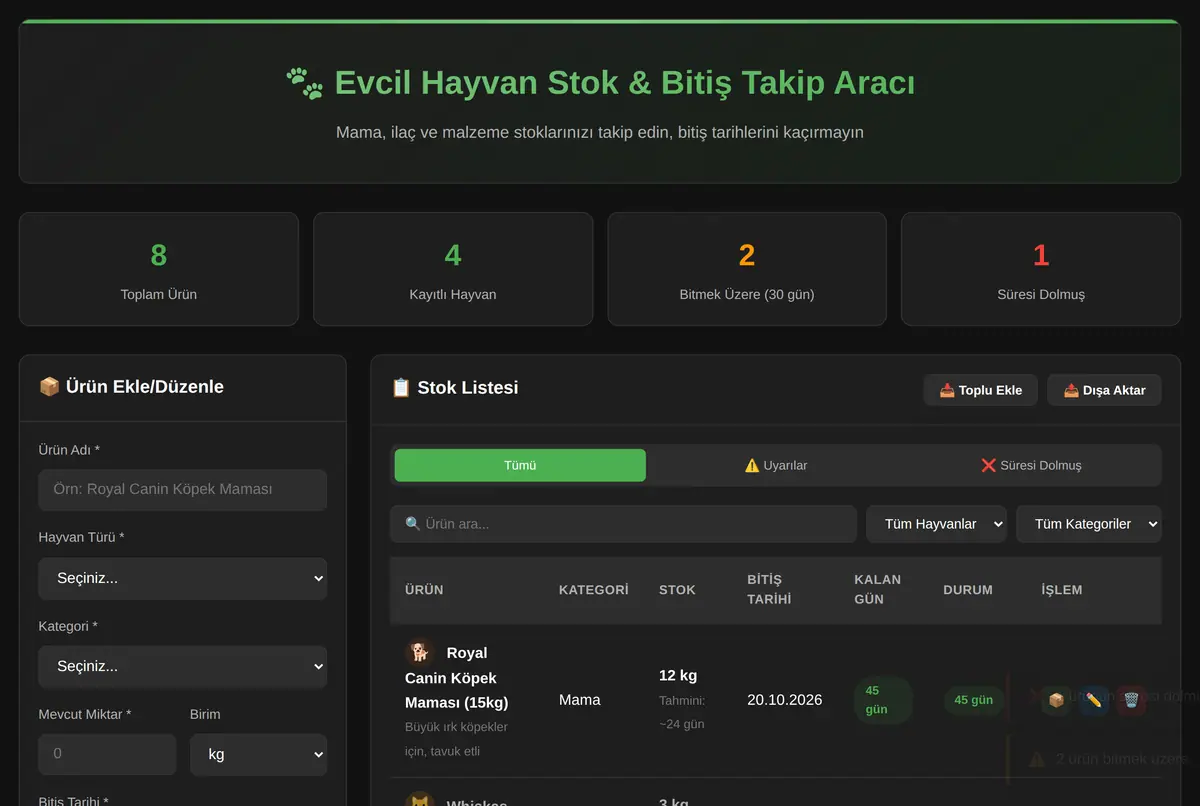Click the KALAN GÜN column header

pyautogui.click(x=877, y=589)
